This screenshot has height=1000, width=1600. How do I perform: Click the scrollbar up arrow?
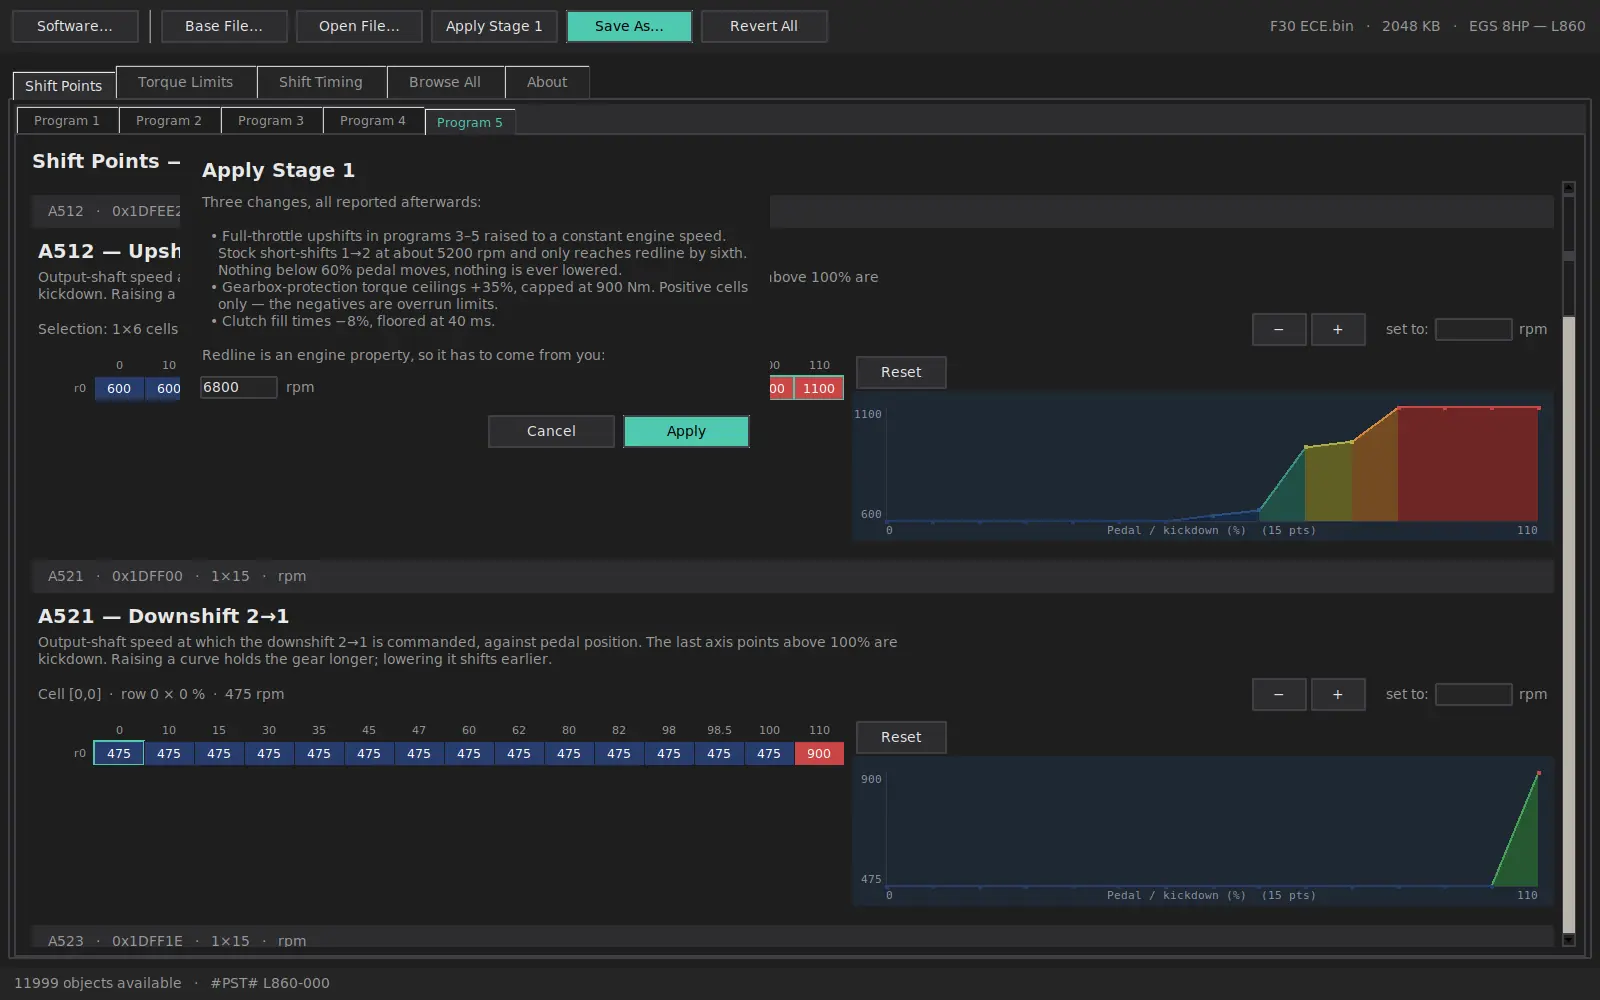(x=1568, y=188)
